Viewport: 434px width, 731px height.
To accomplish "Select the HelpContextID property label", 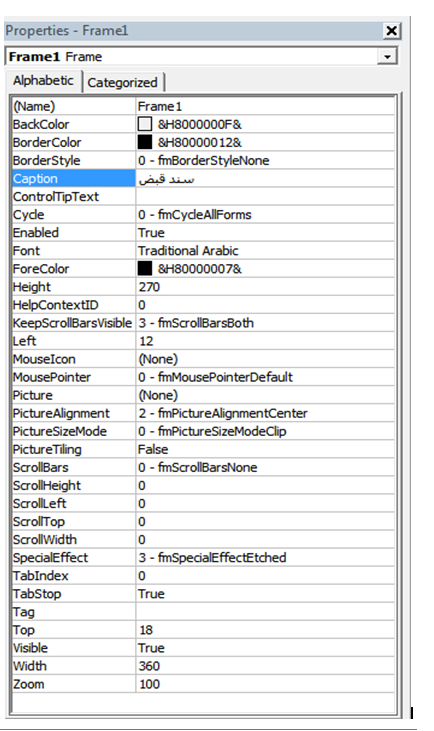I will [x=55, y=305].
